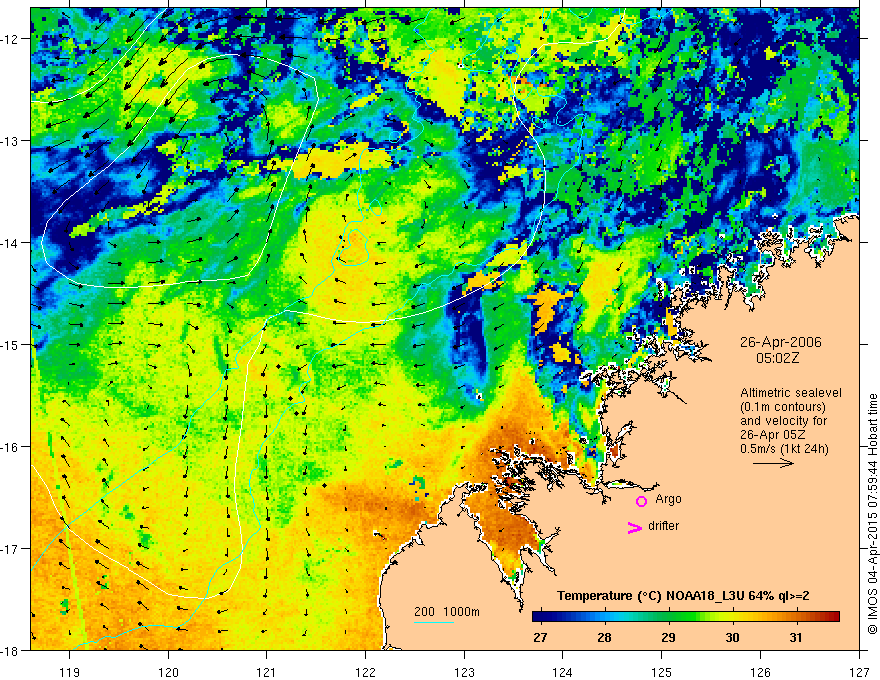The width and height of the screenshot is (880, 680).
Task: Click the magenta drifter arrow legend symbol
Action: [x=635, y=527]
